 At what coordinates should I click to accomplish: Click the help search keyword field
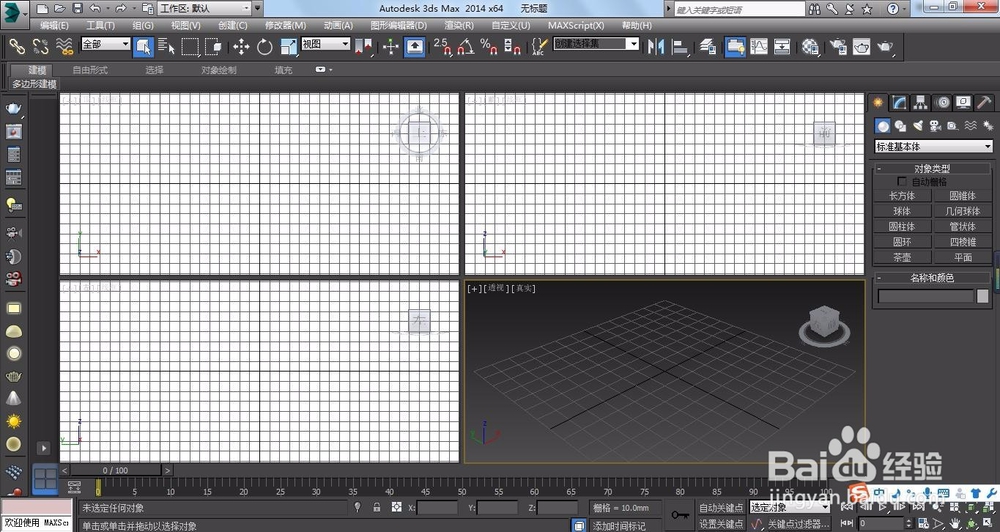pyautogui.click(x=739, y=9)
